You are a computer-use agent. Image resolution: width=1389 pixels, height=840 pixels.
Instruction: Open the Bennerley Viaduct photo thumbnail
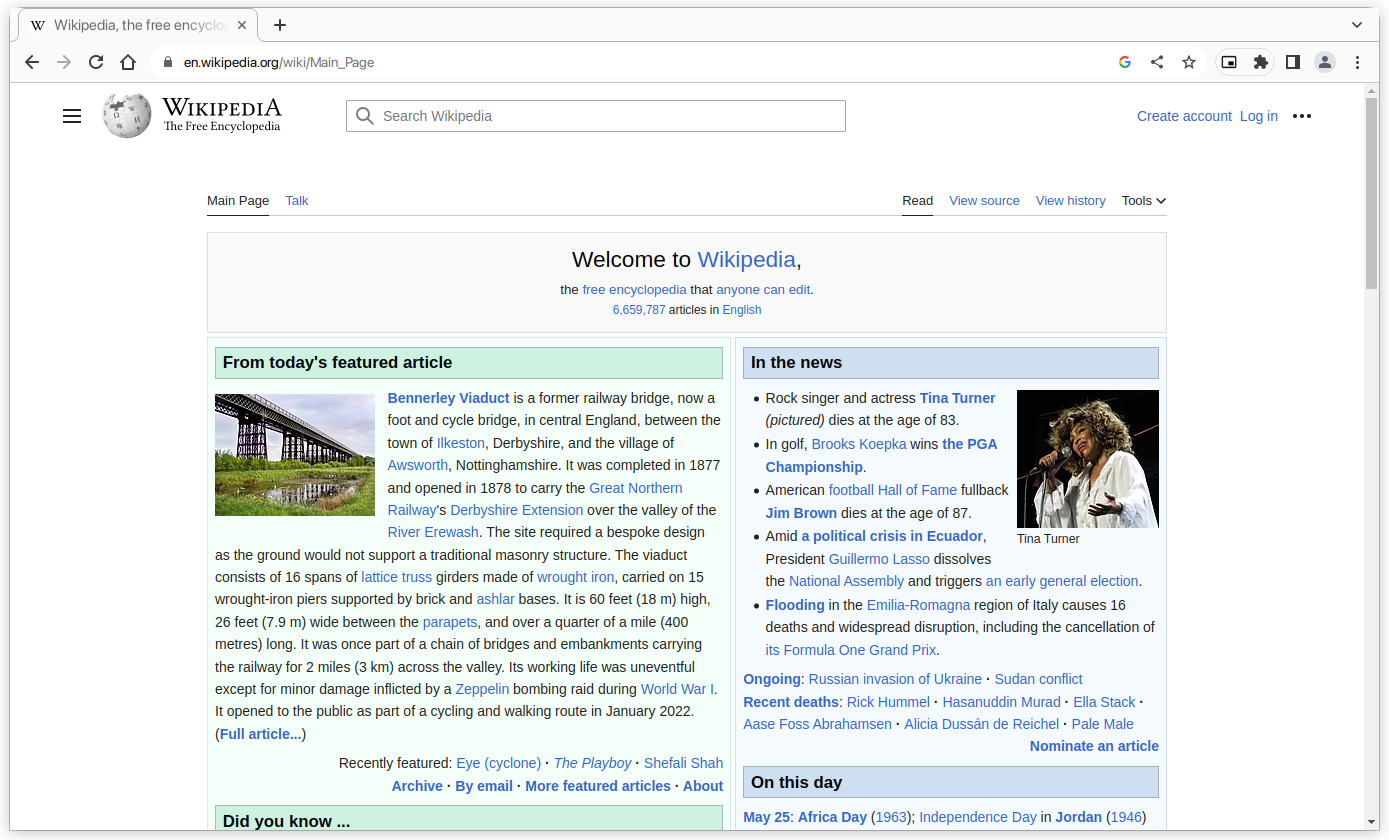click(295, 455)
